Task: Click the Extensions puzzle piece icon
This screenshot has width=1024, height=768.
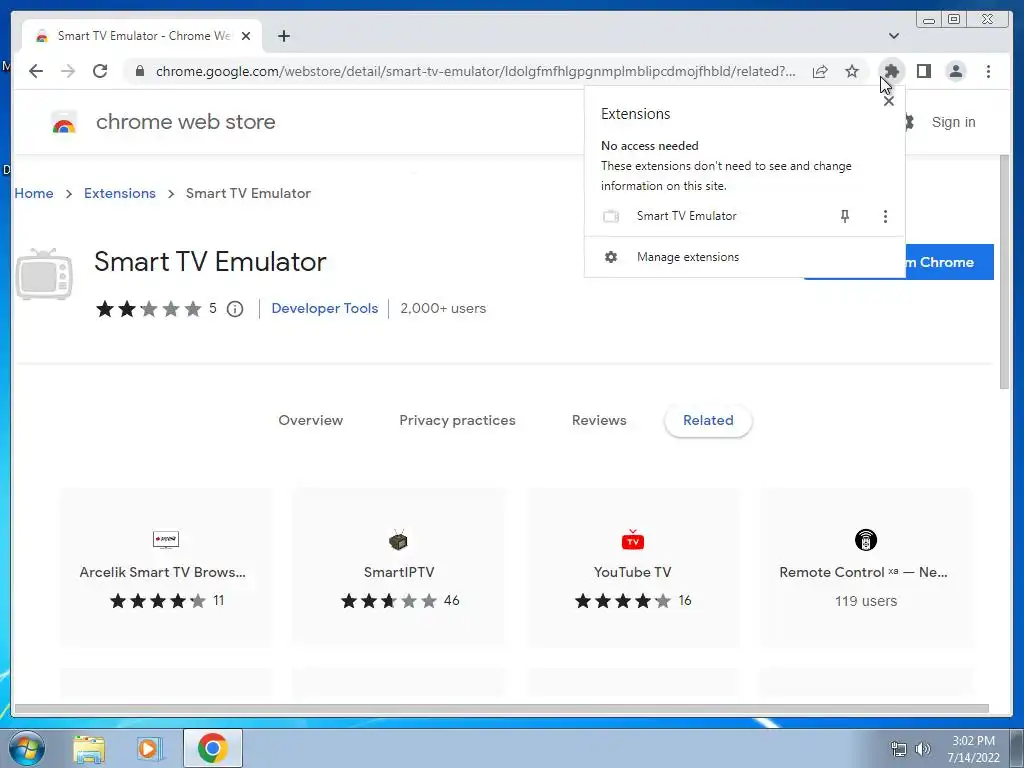Action: [x=891, y=71]
